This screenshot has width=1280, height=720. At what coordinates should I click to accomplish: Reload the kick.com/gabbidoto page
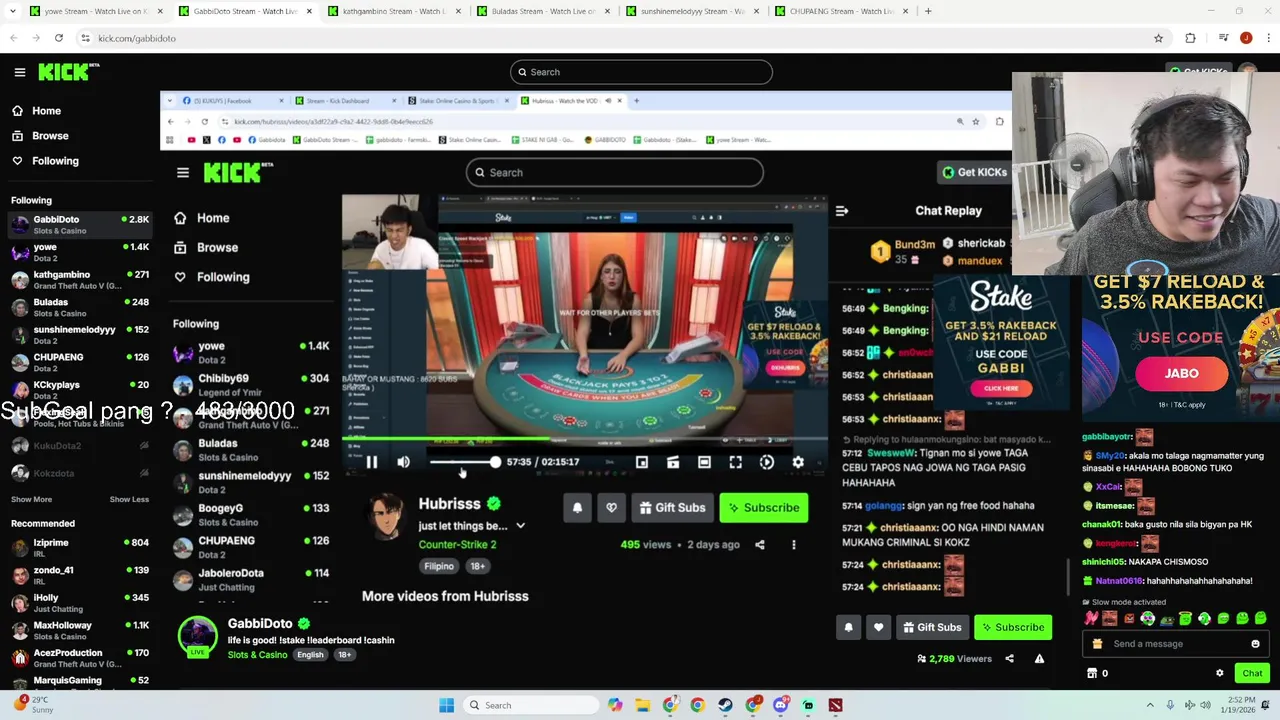tap(59, 38)
